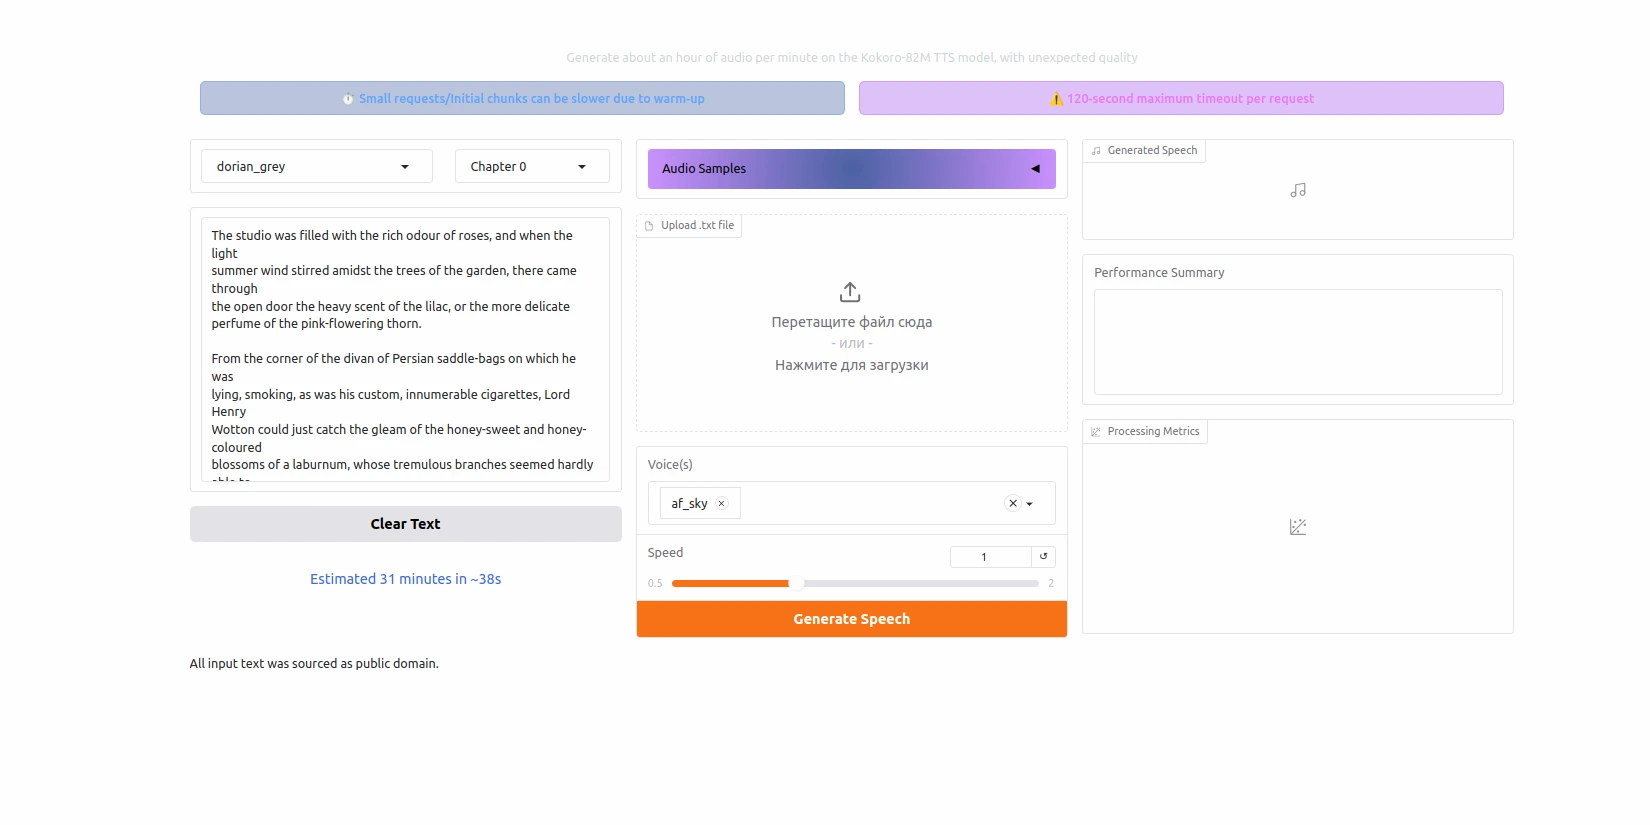The width and height of the screenshot is (1650, 825).
Task: Click the Speed slider track
Action: [x=900, y=583]
